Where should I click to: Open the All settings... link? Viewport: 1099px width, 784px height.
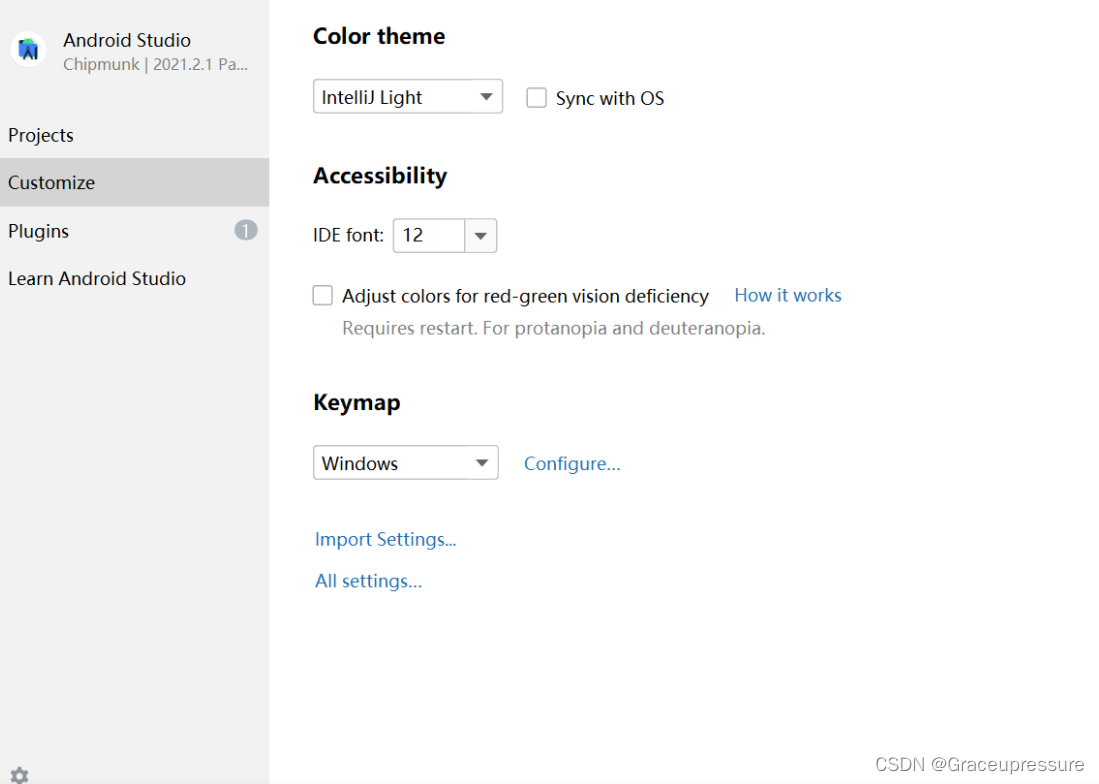368,581
